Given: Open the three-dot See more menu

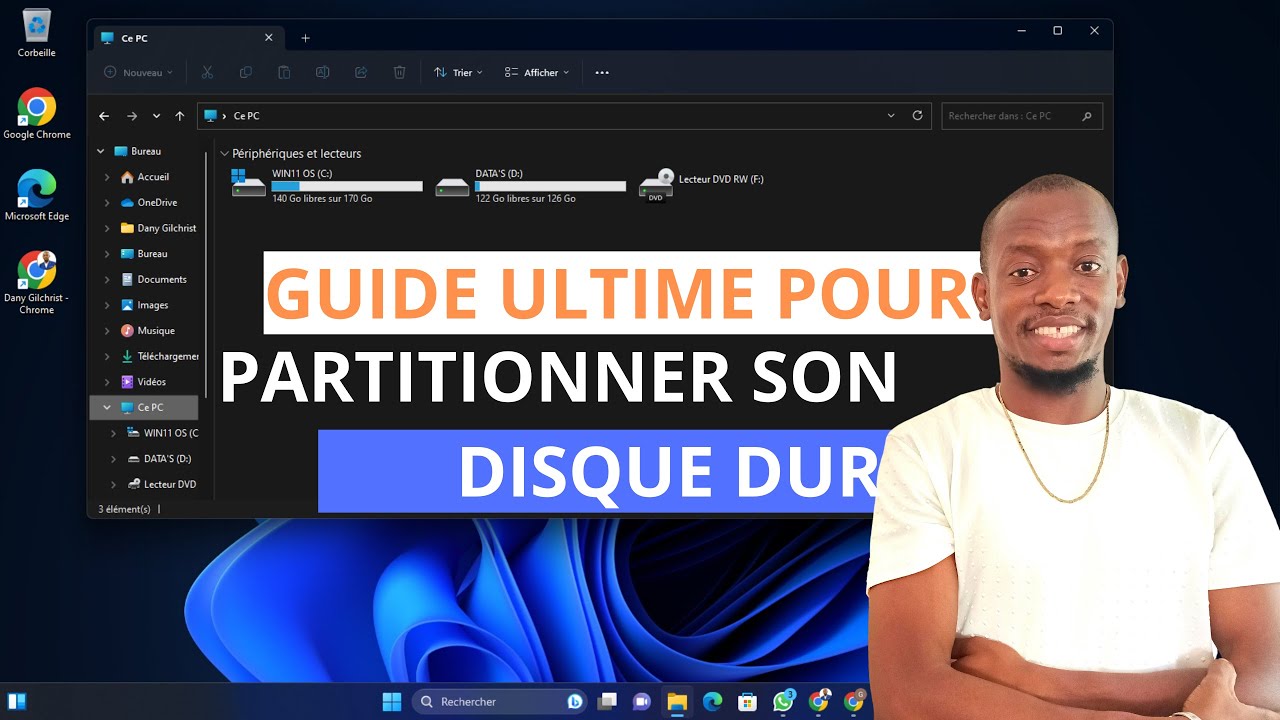Looking at the screenshot, I should click(x=602, y=72).
